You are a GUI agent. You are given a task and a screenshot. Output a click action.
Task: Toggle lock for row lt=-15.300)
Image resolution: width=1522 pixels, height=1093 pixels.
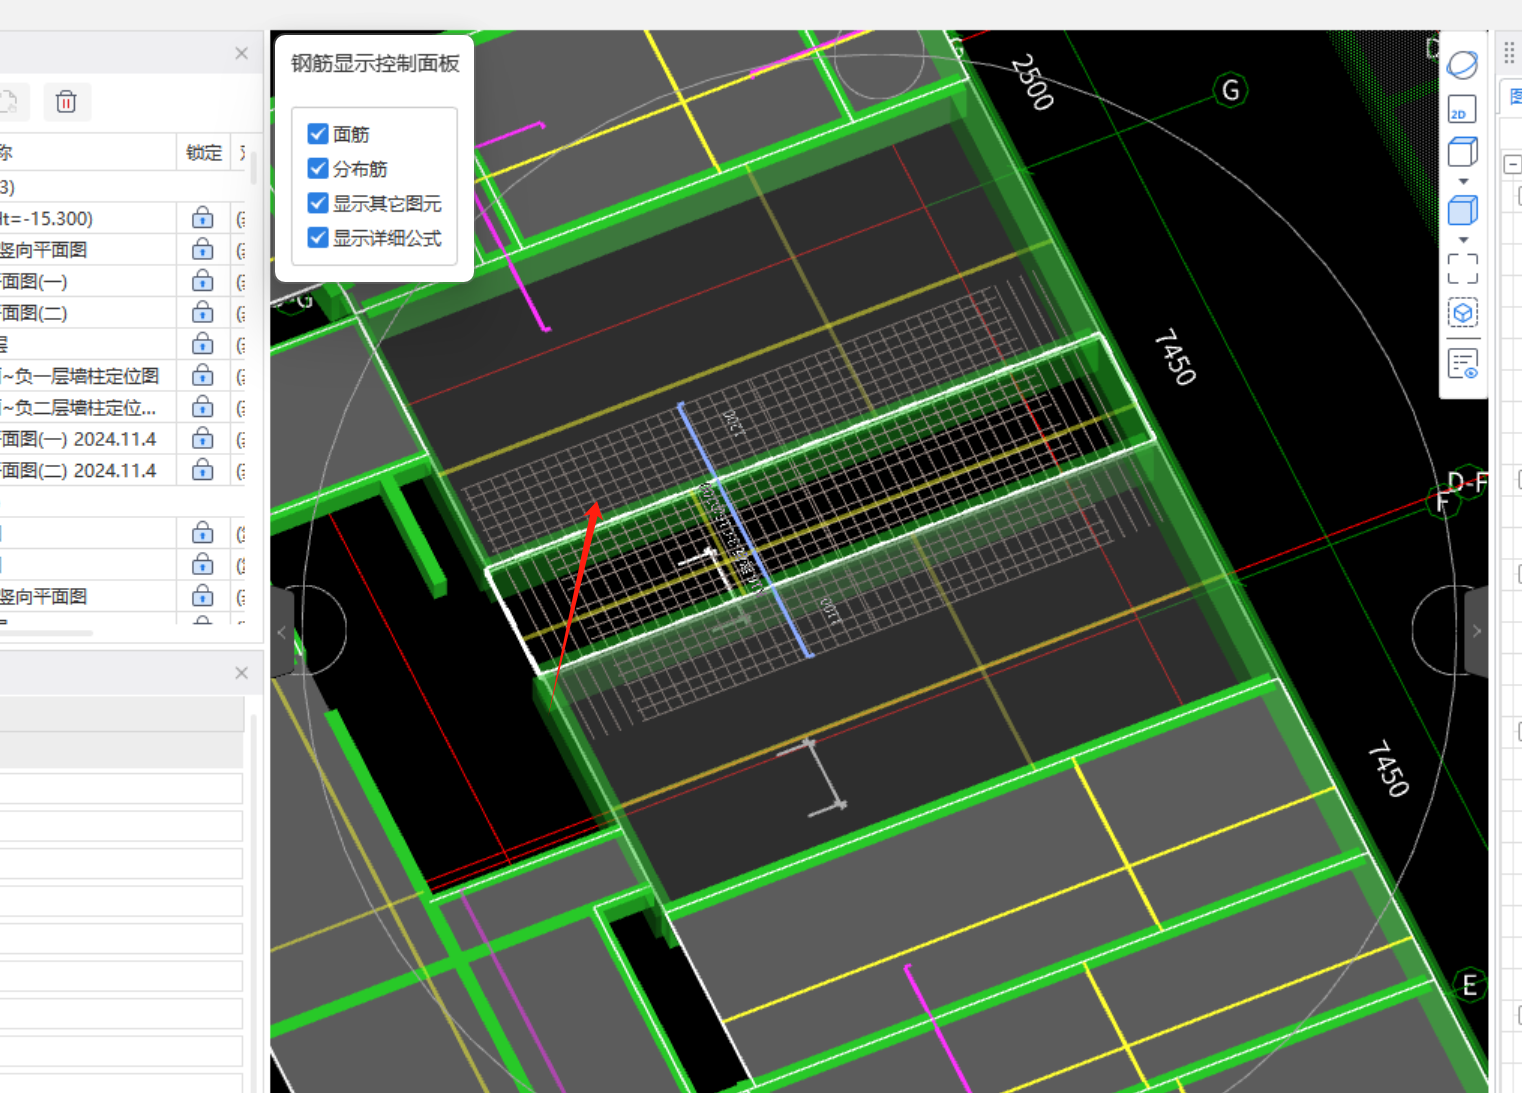(x=203, y=218)
